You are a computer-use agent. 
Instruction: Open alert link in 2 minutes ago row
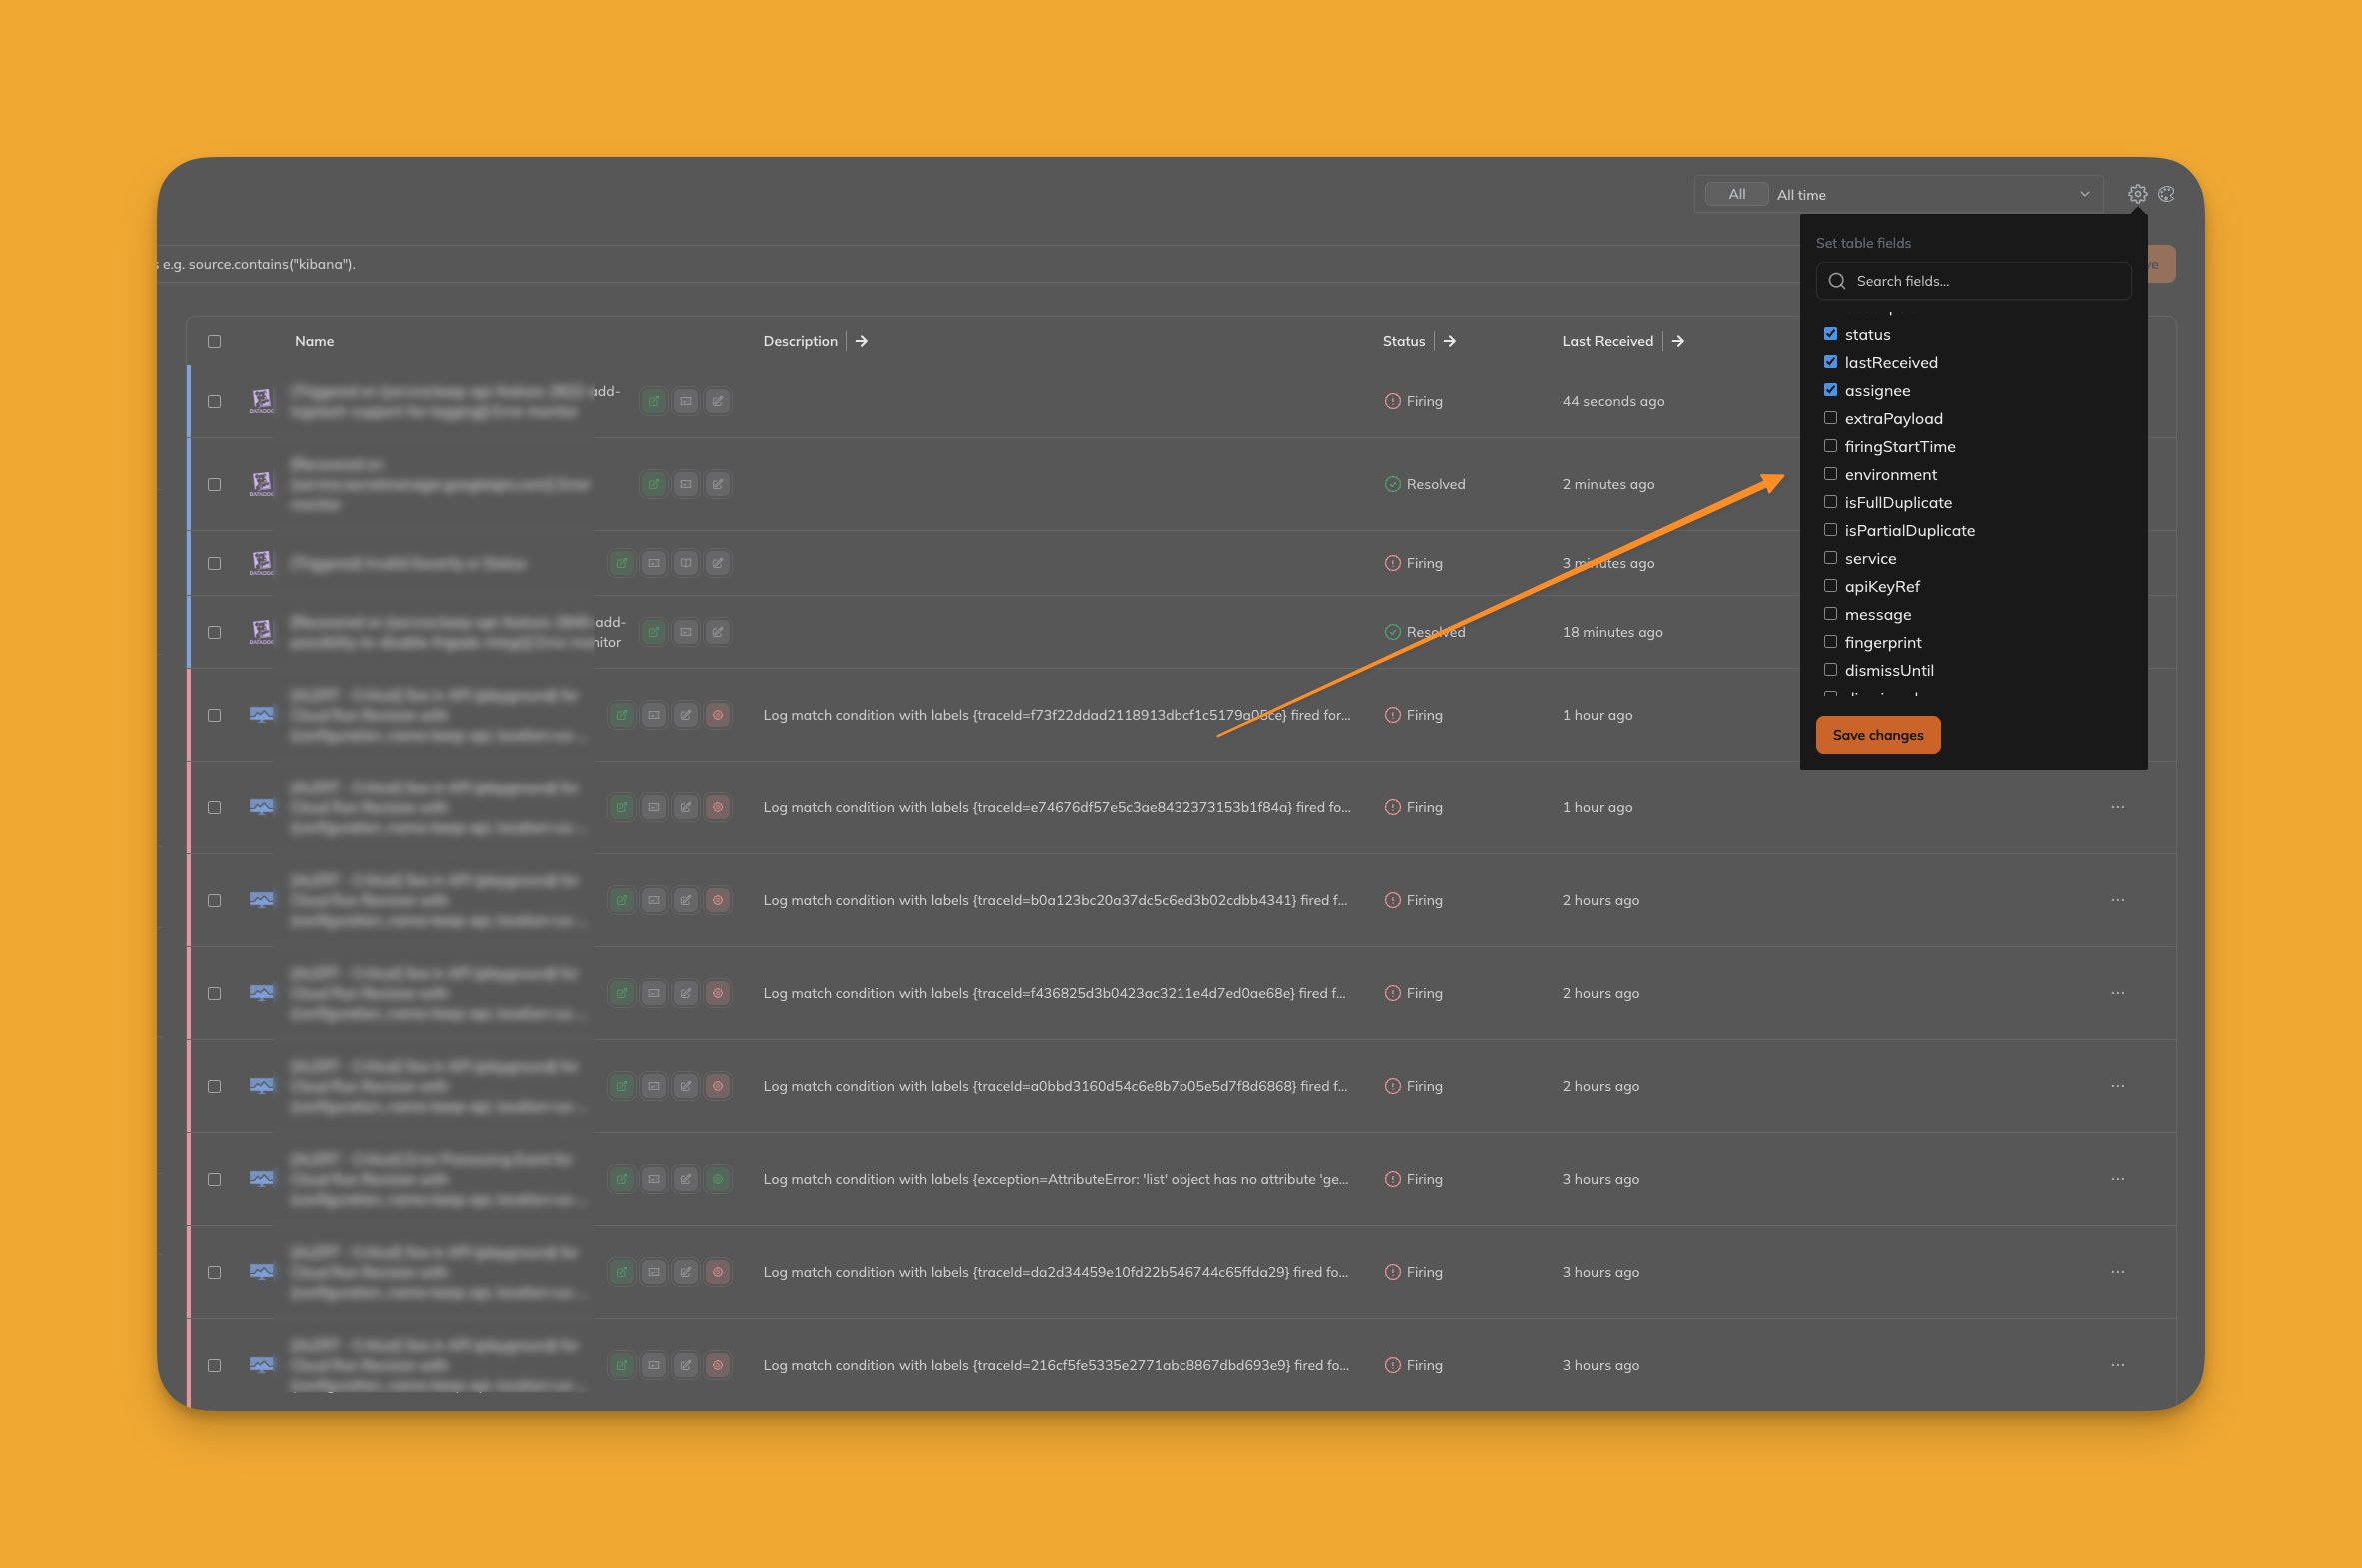(x=653, y=484)
